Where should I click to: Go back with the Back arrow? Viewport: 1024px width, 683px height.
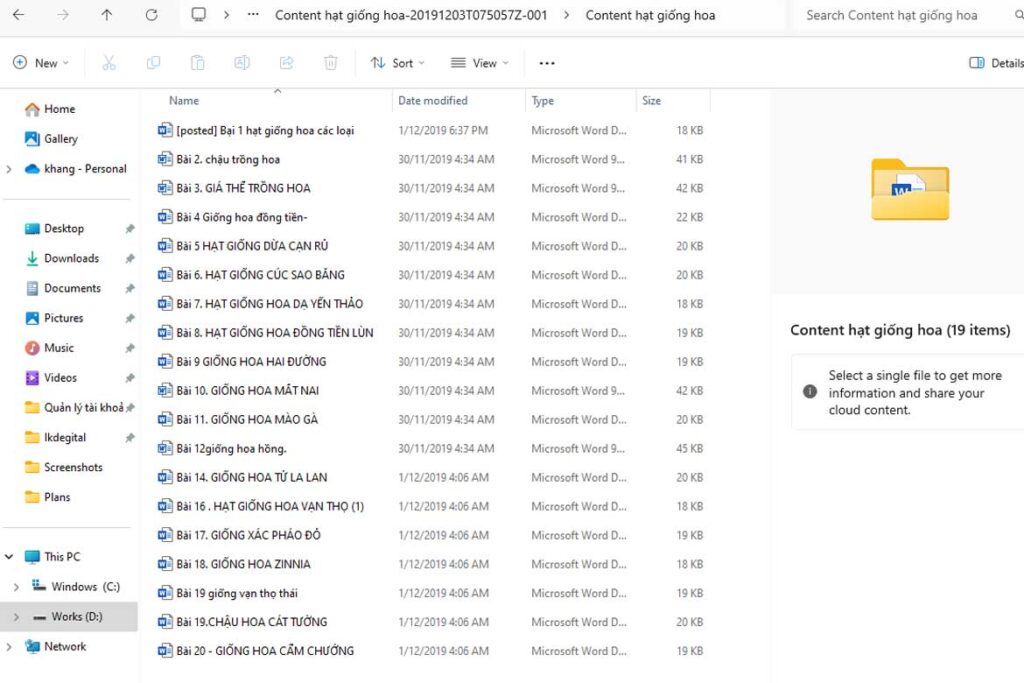click(18, 15)
